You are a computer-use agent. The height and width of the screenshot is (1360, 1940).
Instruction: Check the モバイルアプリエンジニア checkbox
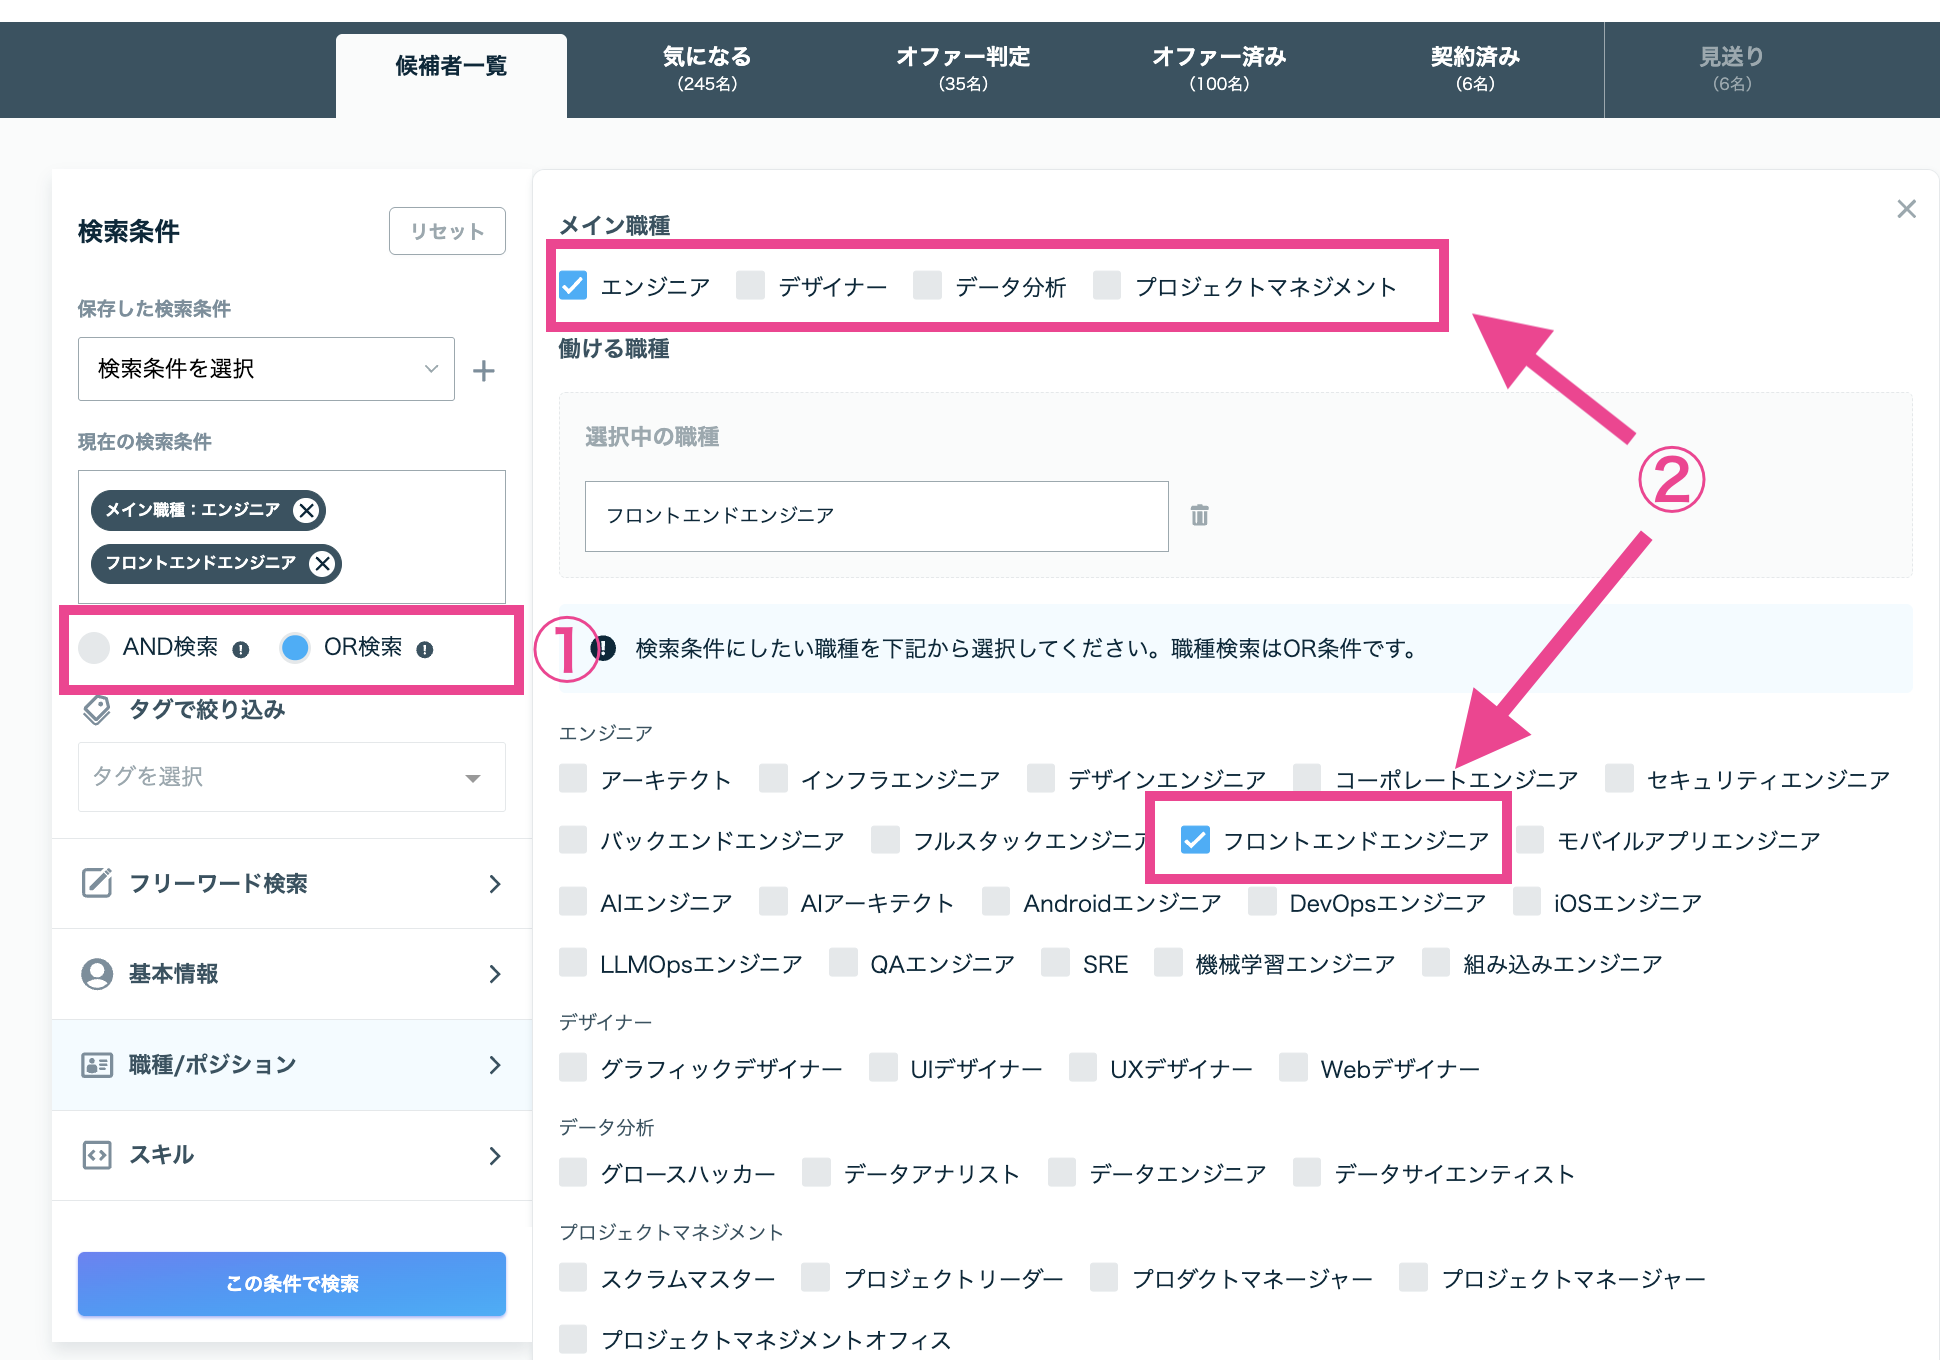1530,840
